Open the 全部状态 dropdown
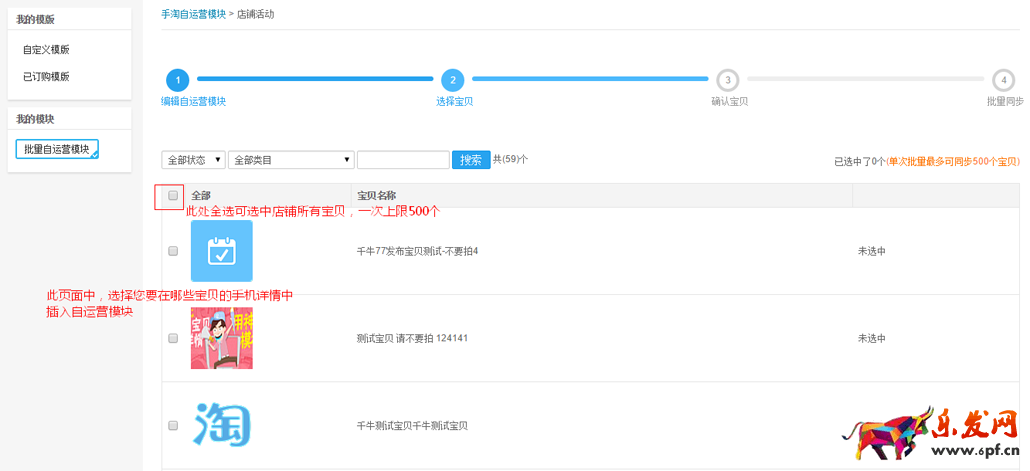Image resolution: width=1030 pixels, height=471 pixels. click(x=193, y=160)
